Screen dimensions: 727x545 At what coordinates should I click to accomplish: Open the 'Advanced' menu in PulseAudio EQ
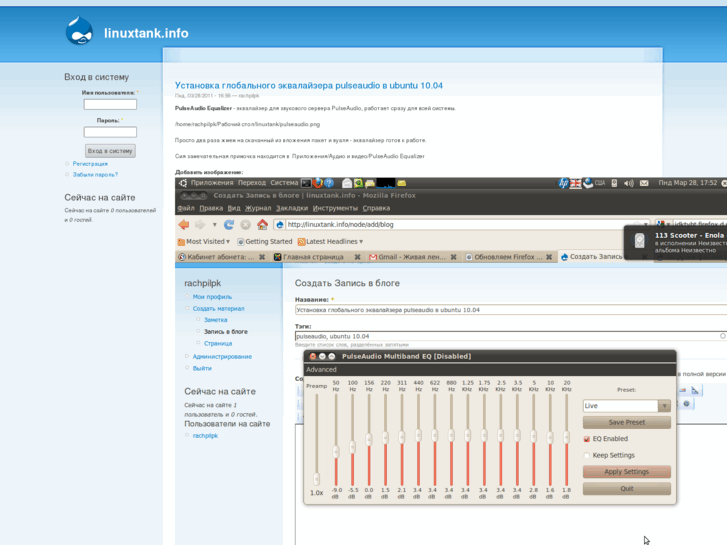point(321,370)
